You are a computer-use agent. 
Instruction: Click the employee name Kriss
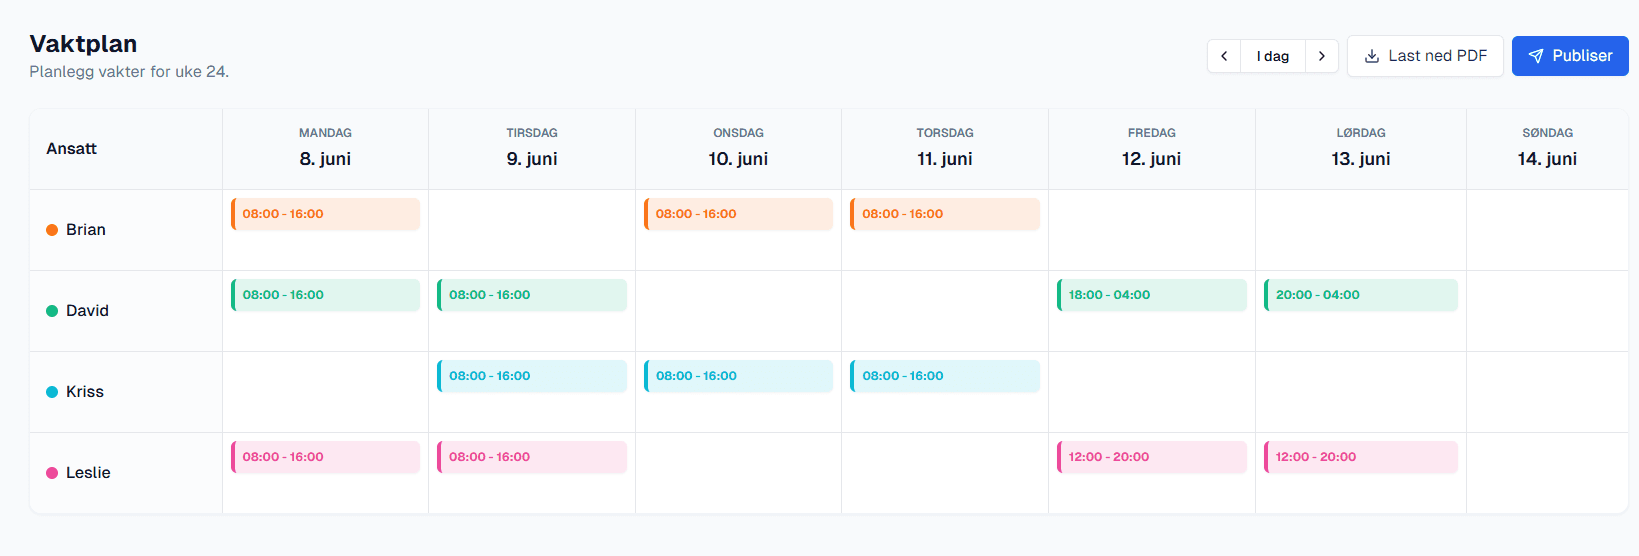pos(85,392)
